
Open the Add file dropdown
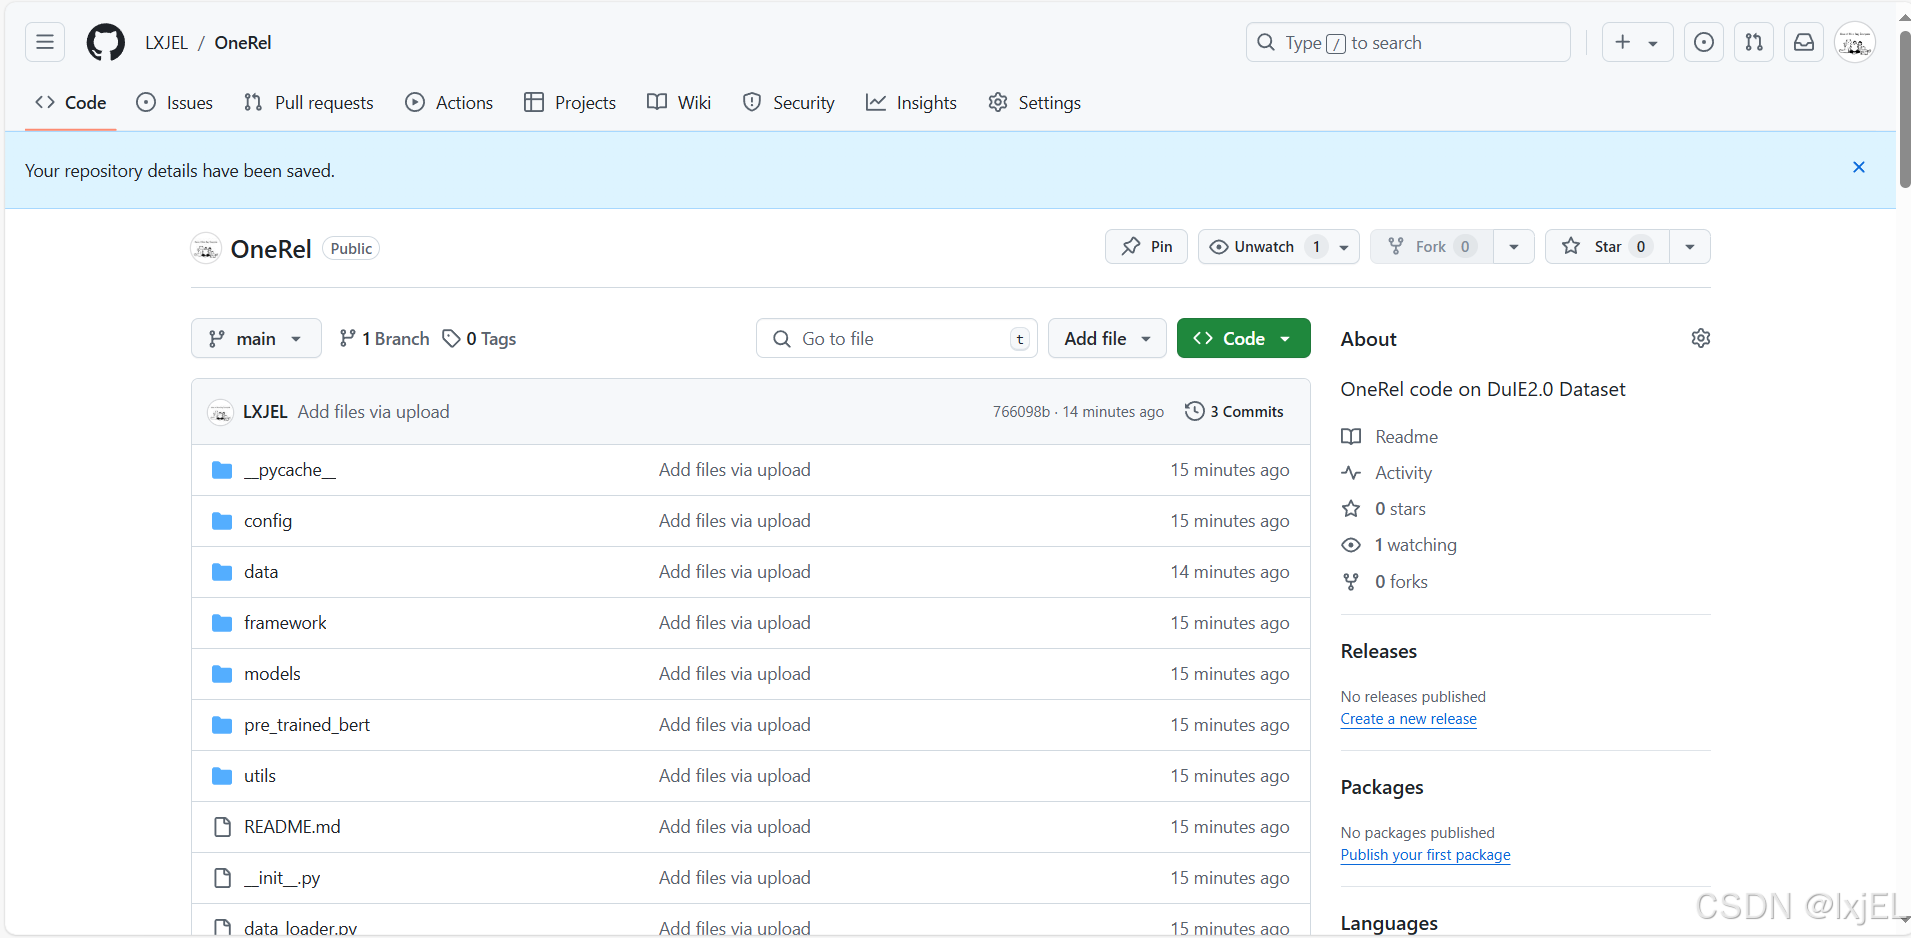pos(1107,339)
